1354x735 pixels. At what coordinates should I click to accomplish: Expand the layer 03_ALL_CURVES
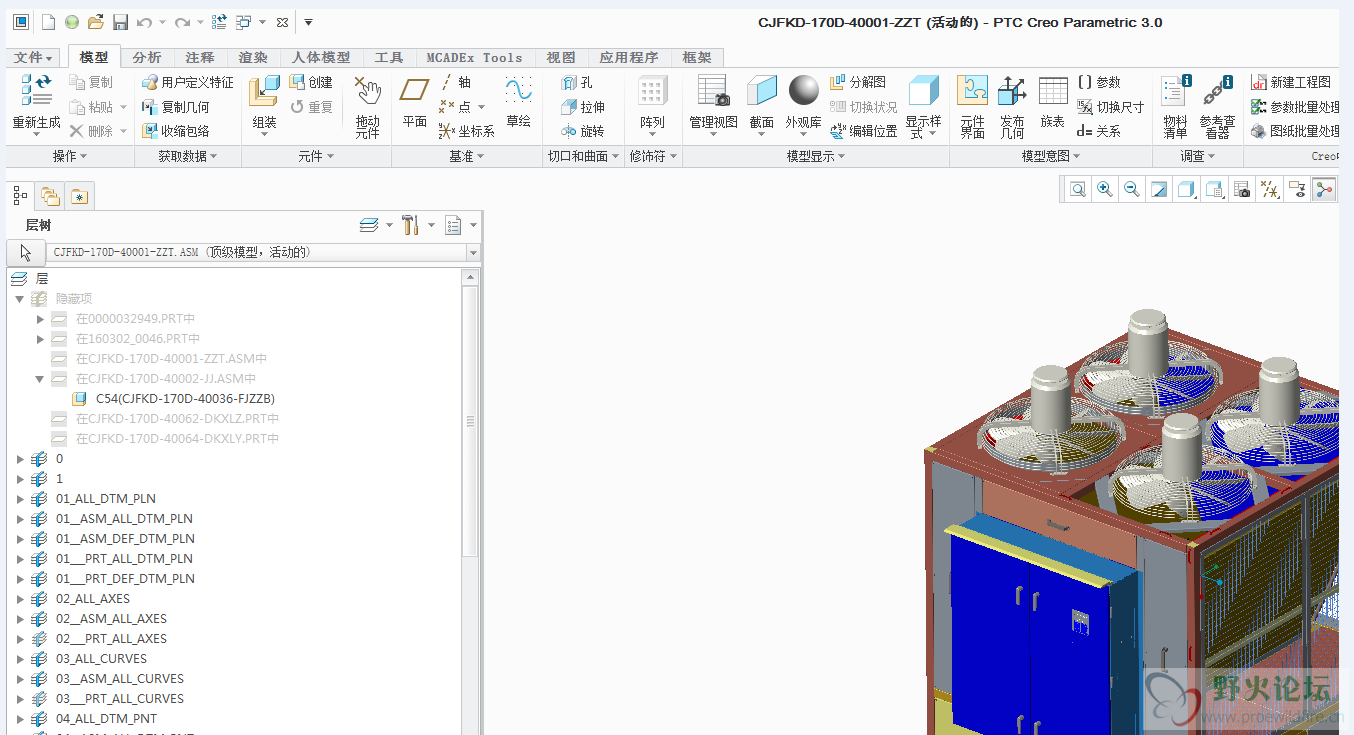20,658
